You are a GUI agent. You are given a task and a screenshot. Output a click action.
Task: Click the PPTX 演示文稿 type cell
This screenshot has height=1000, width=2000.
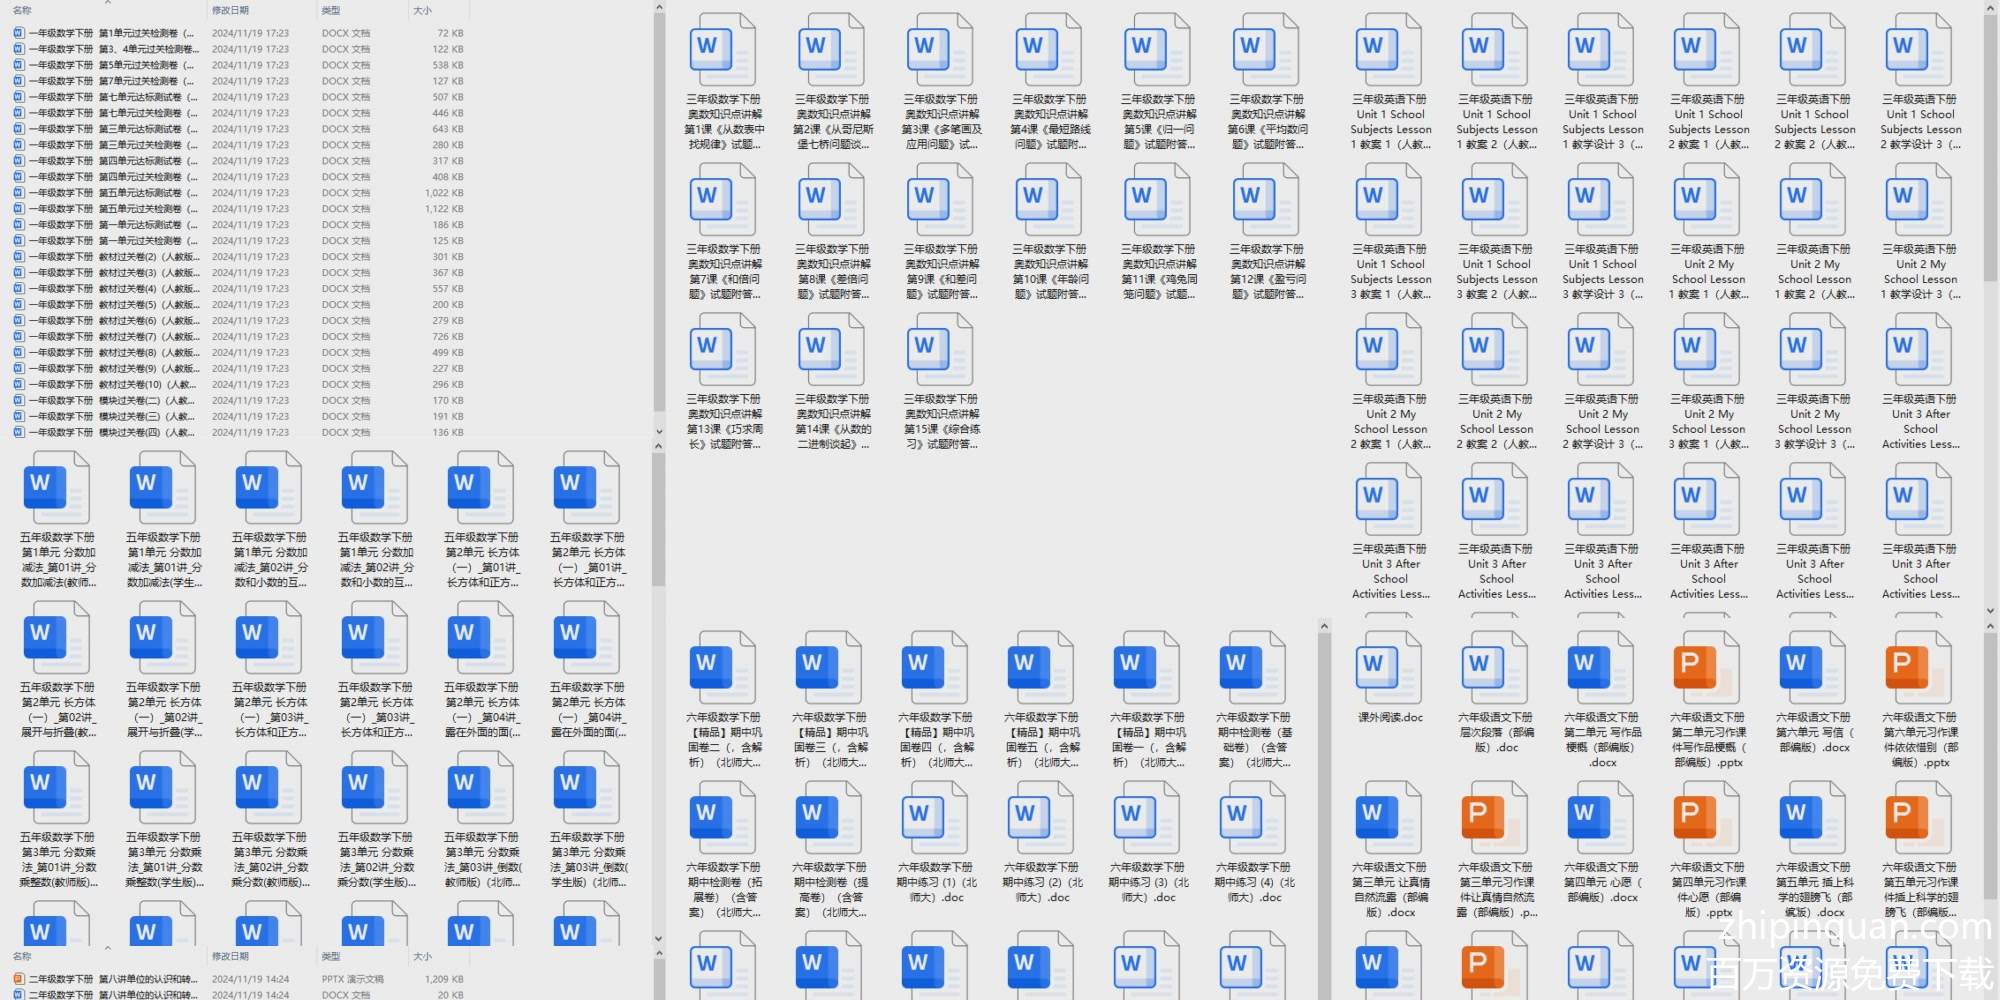tap(353, 979)
